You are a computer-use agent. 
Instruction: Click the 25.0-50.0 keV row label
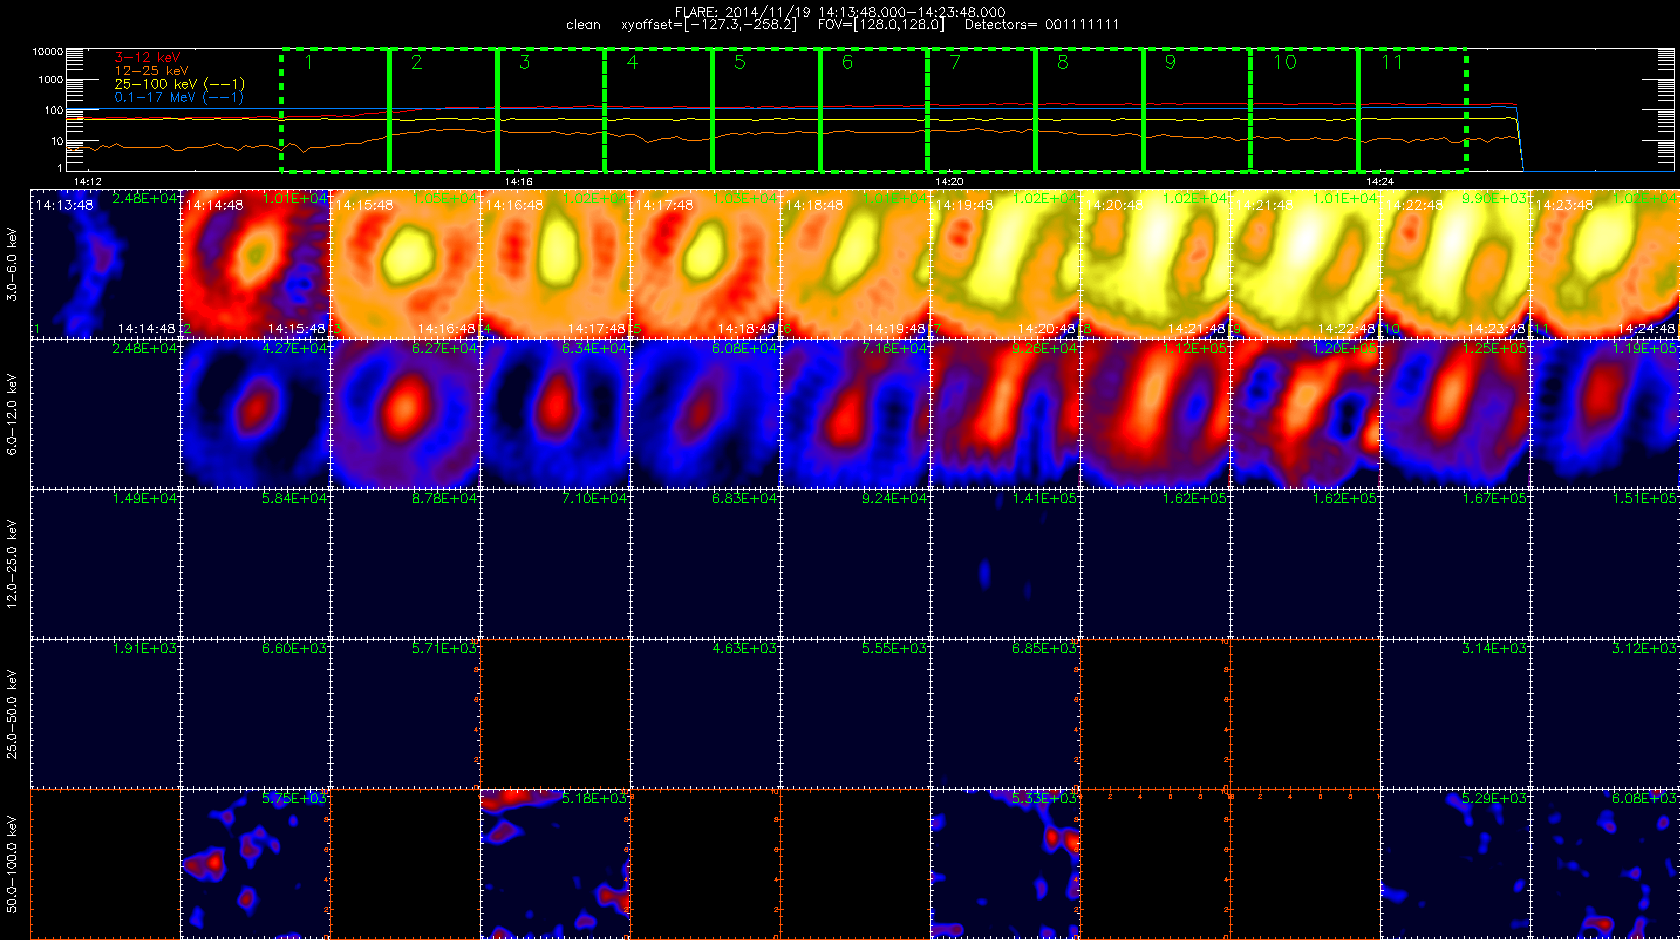pyautogui.click(x=12, y=714)
